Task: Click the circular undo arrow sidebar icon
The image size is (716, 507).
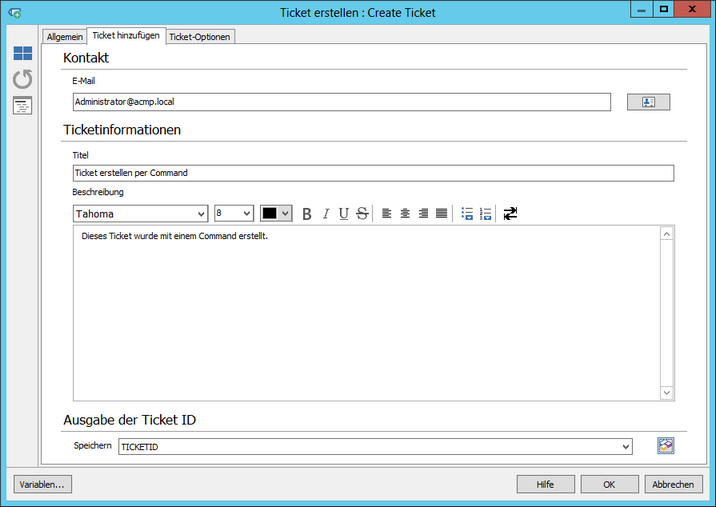Action: point(22,79)
